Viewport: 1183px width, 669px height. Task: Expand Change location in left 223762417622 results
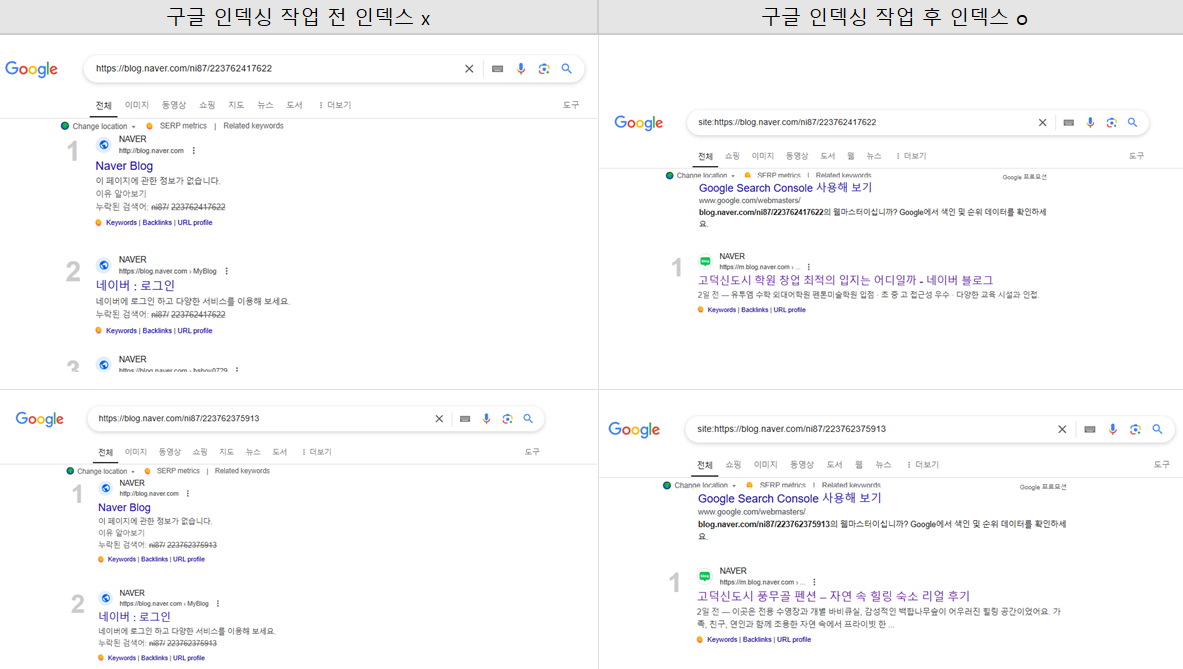[99, 126]
